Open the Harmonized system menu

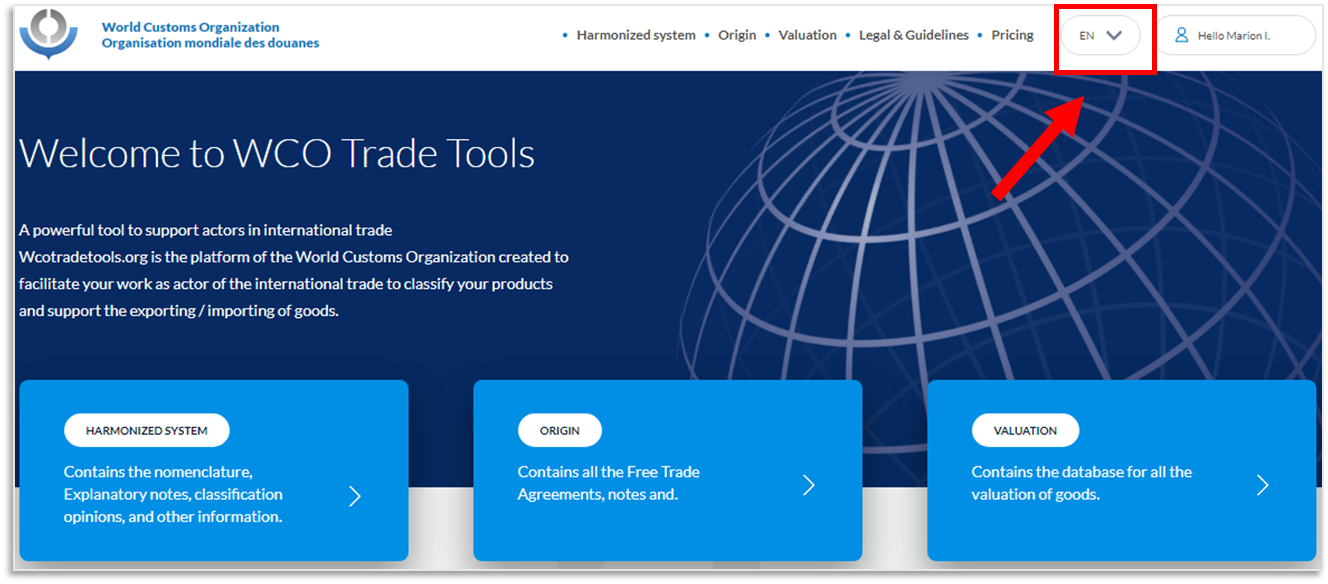coord(636,35)
